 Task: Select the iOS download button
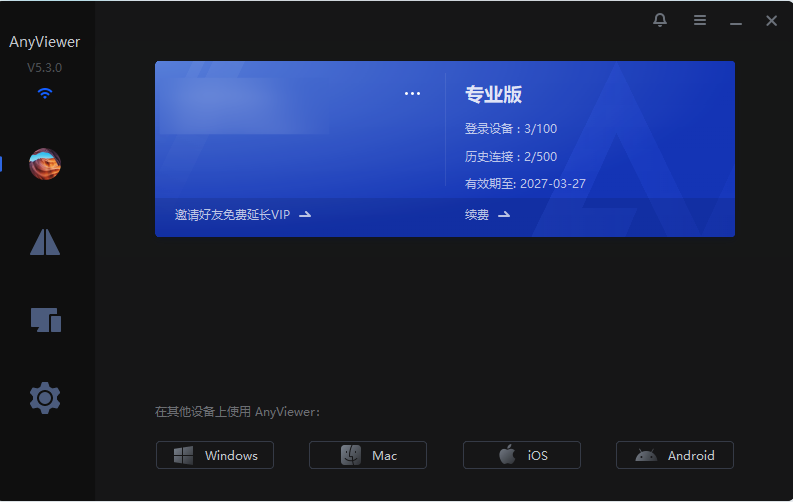521,455
